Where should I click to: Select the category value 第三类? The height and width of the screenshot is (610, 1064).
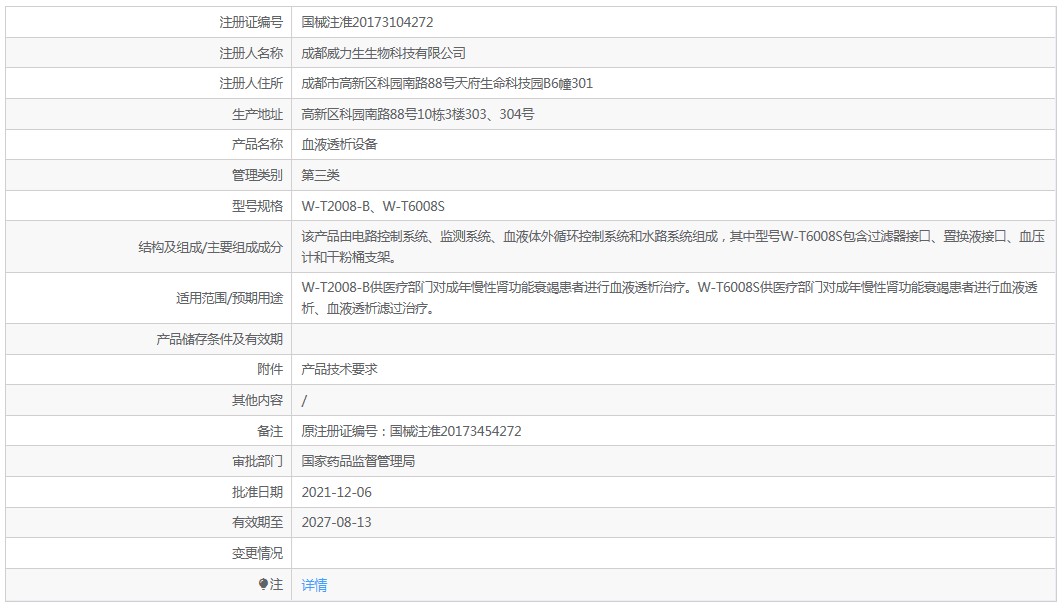(x=320, y=175)
